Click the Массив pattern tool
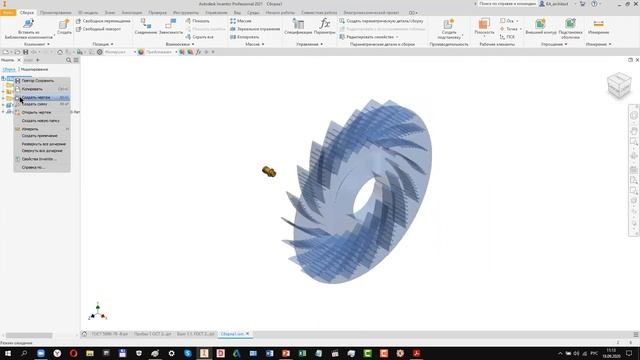The image size is (640, 360). click(x=241, y=21)
